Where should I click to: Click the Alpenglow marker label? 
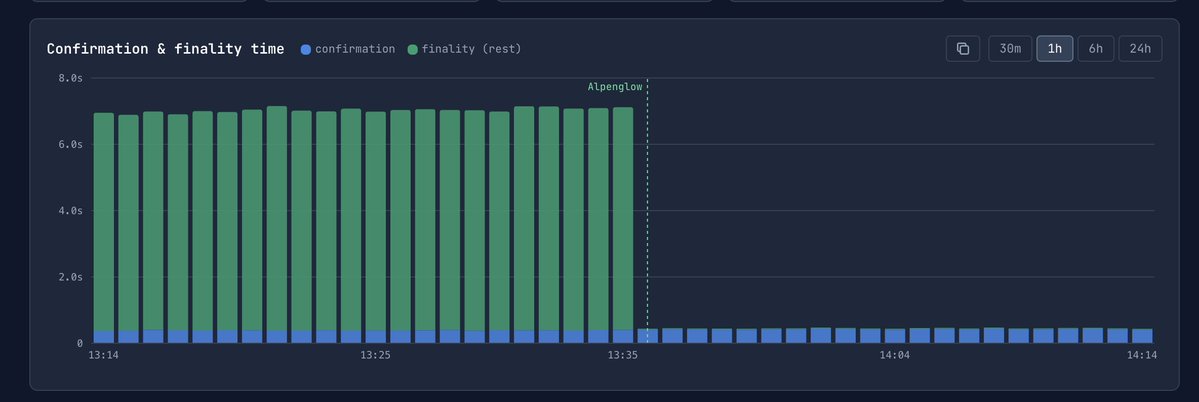click(x=615, y=87)
